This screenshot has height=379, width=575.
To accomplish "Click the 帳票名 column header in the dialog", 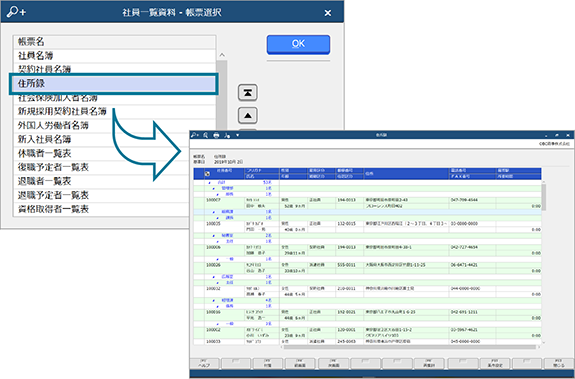I will (114, 42).
